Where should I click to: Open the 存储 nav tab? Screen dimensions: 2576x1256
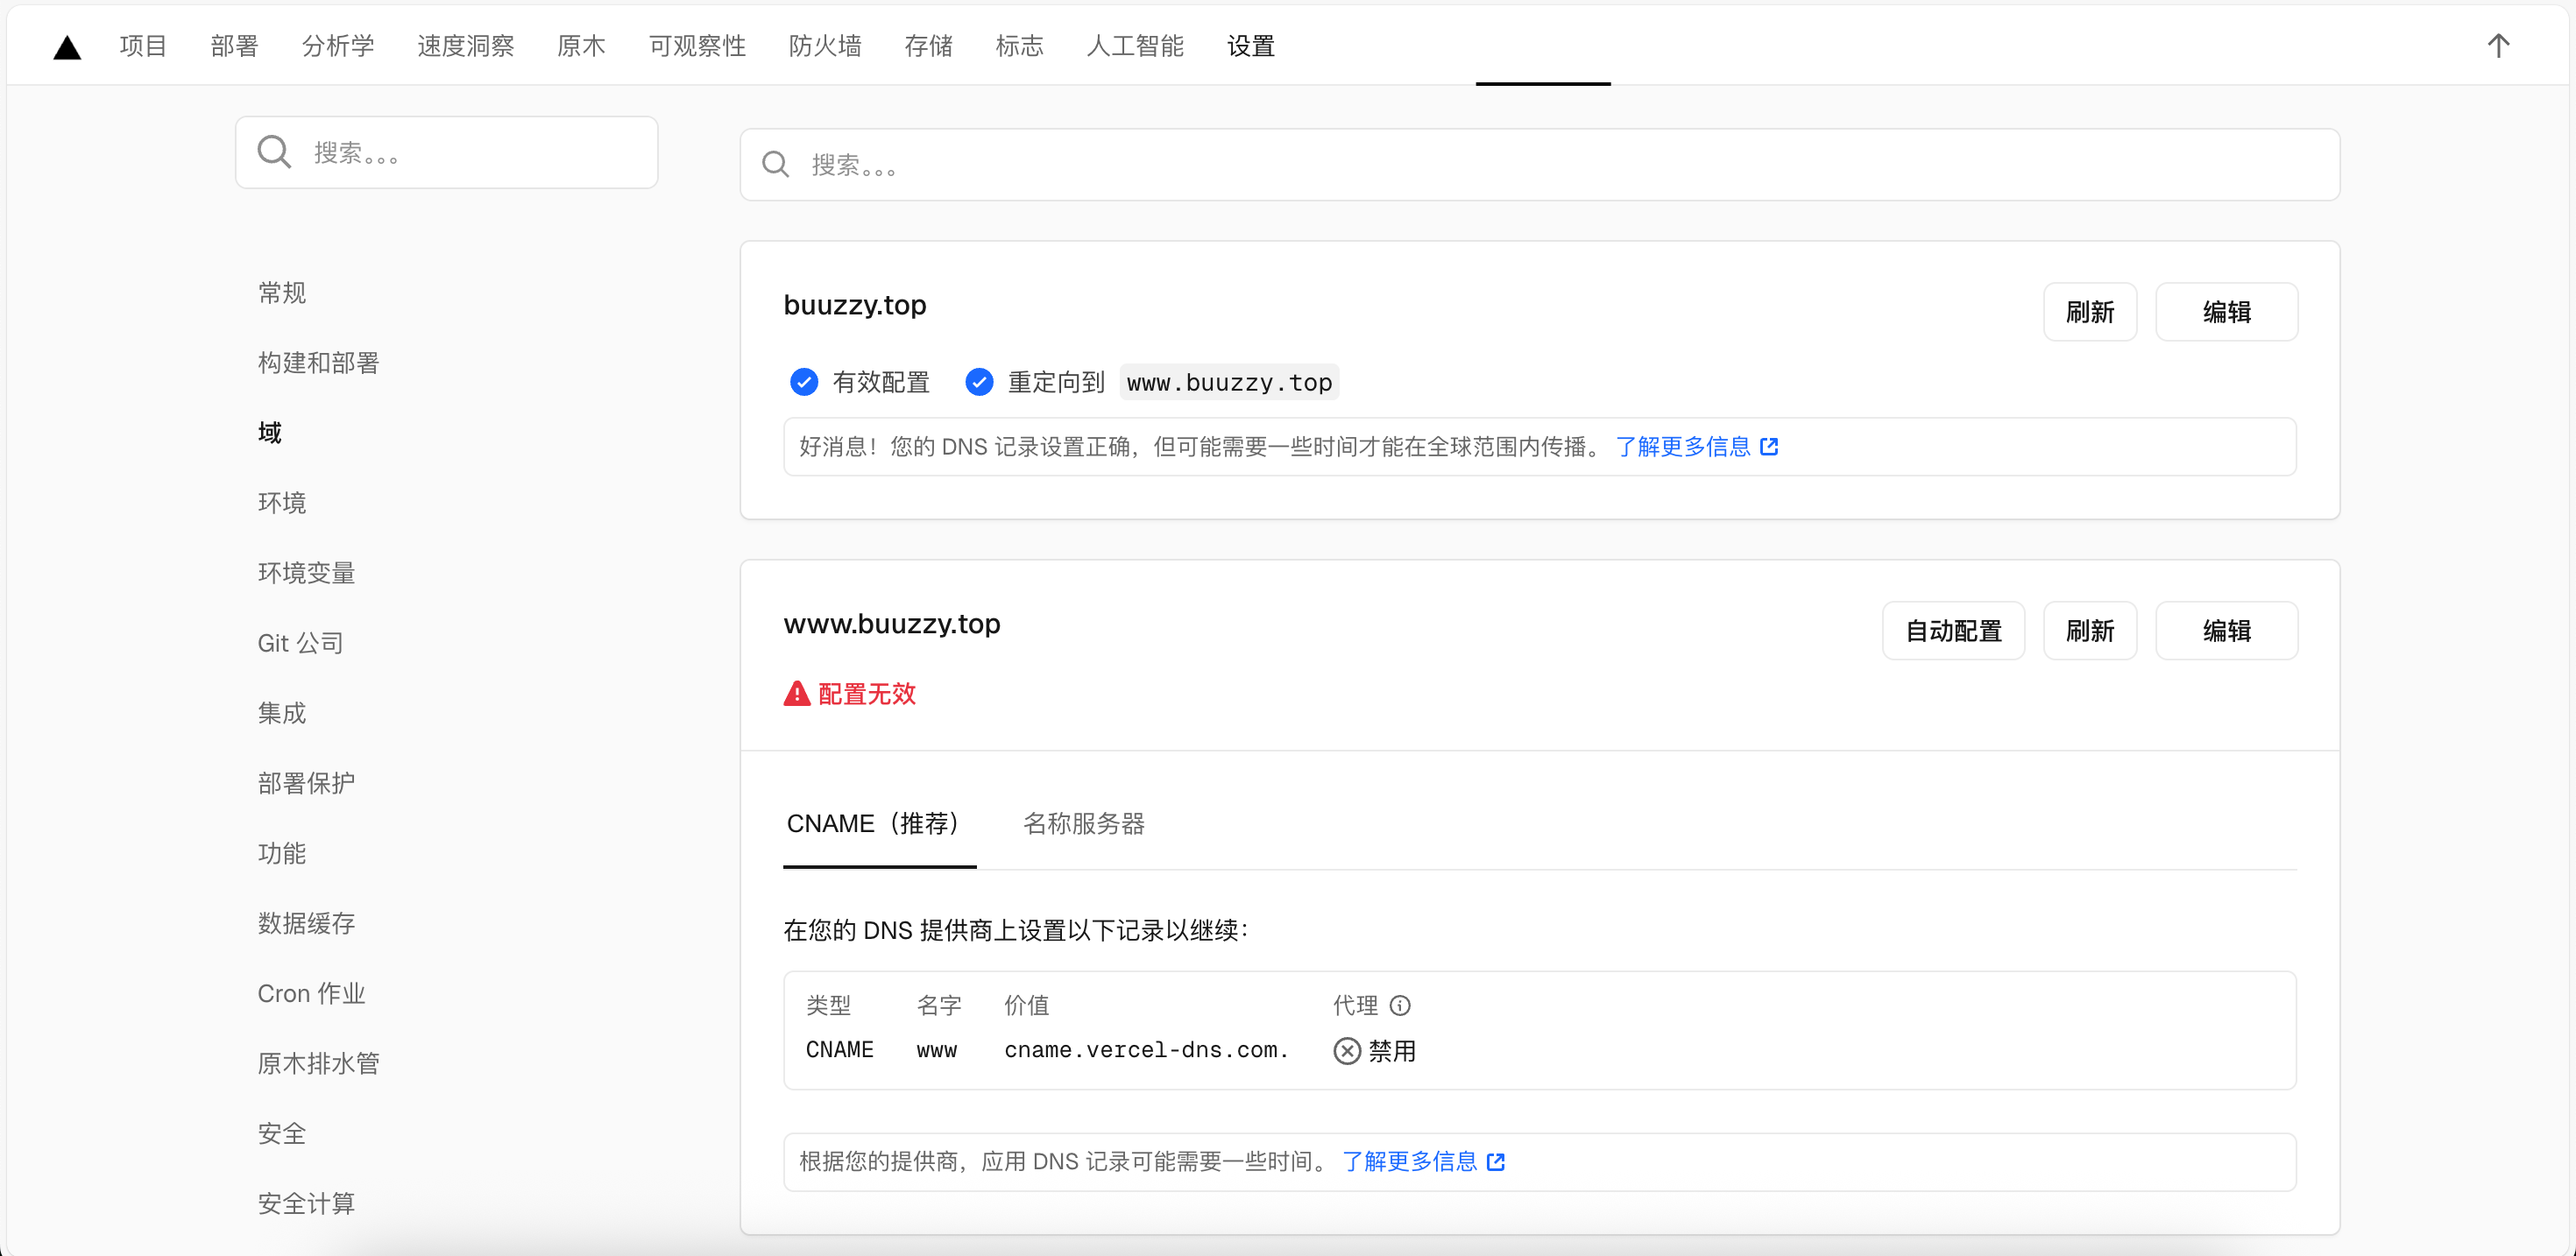[928, 46]
